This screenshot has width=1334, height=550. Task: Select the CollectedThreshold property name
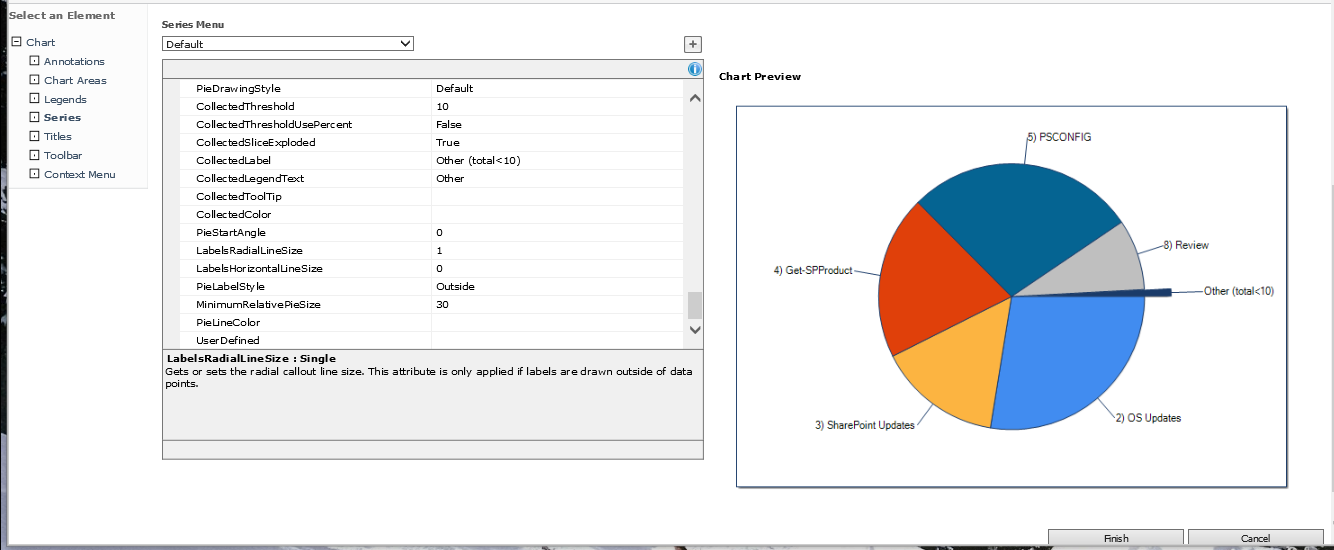coord(245,106)
